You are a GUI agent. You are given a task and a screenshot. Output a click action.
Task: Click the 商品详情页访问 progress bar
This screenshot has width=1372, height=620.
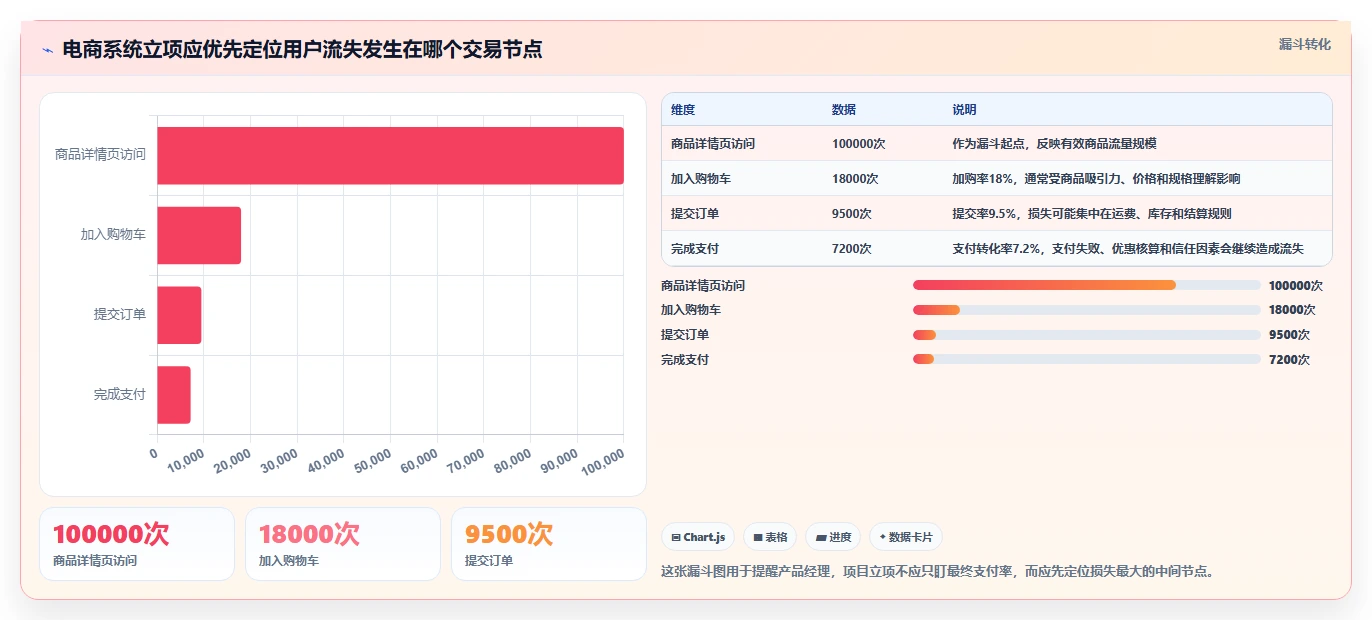1086,285
